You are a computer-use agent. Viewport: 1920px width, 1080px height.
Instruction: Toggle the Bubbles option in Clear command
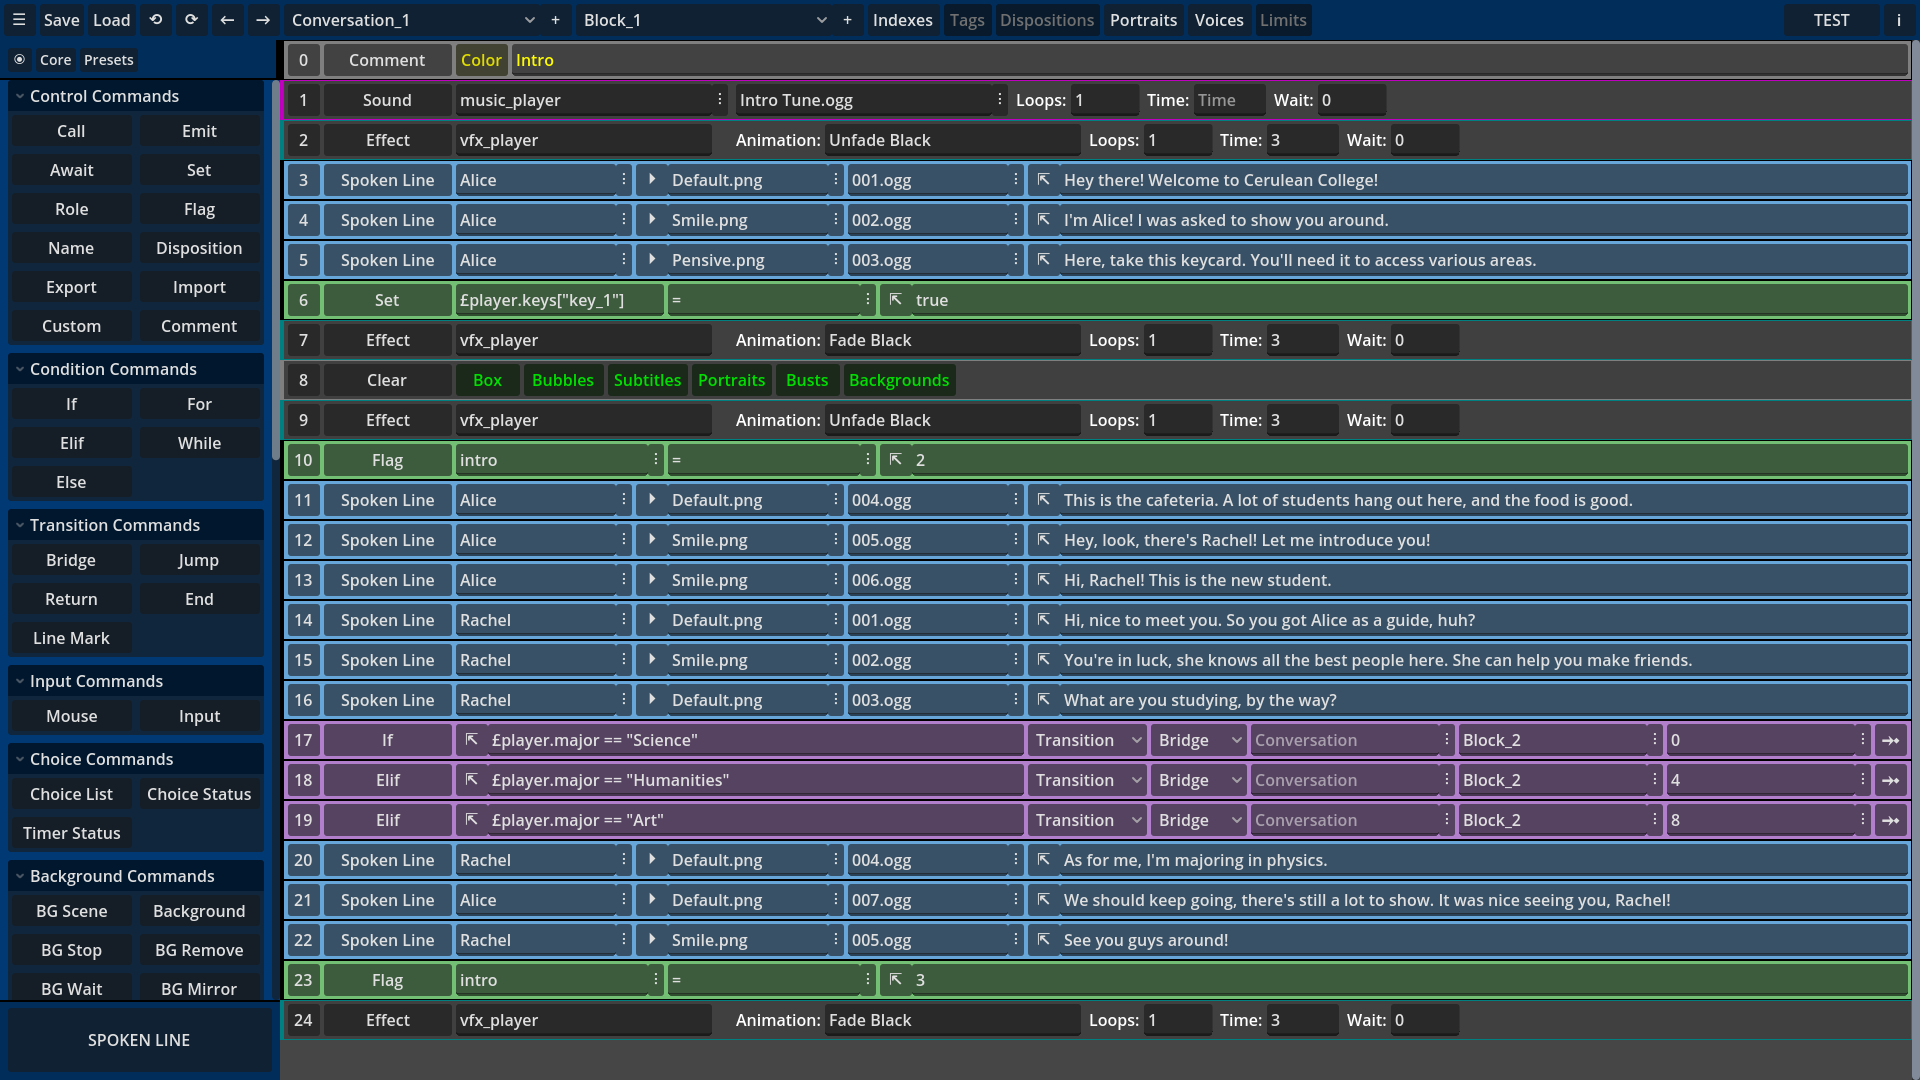point(562,380)
